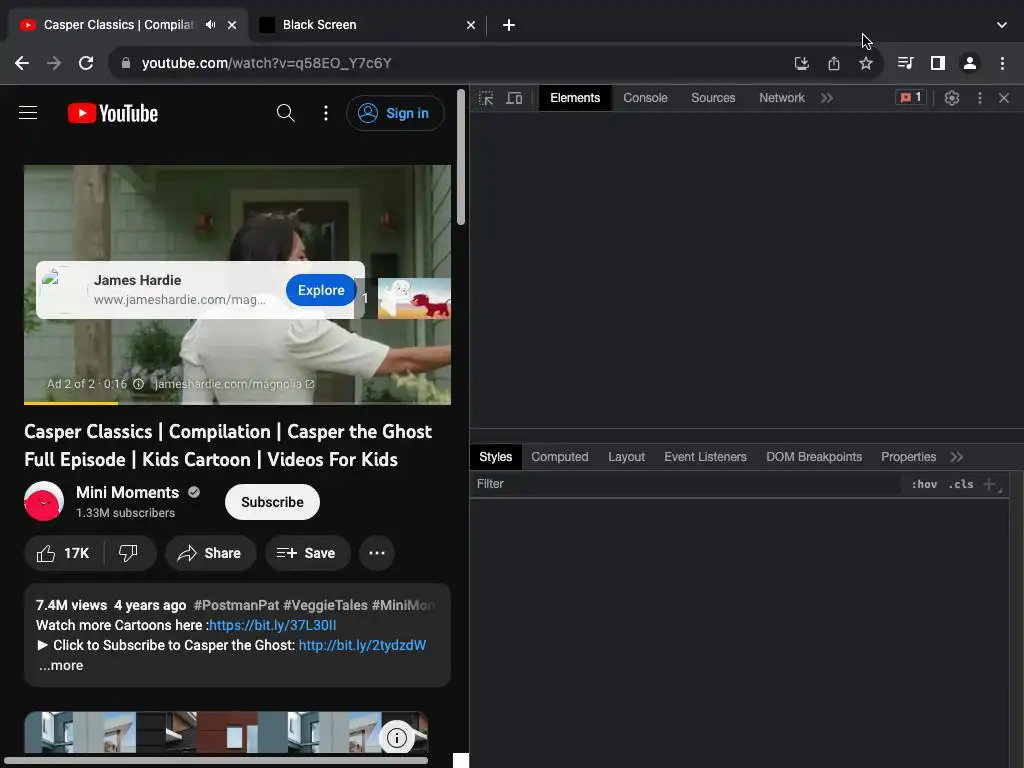The height and width of the screenshot is (768, 1024).
Task: Open the Event Listeners pane tab
Action: tap(705, 457)
